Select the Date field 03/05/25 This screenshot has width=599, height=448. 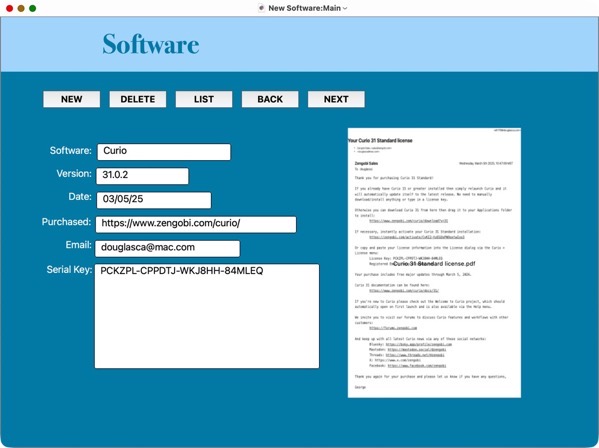click(x=154, y=200)
